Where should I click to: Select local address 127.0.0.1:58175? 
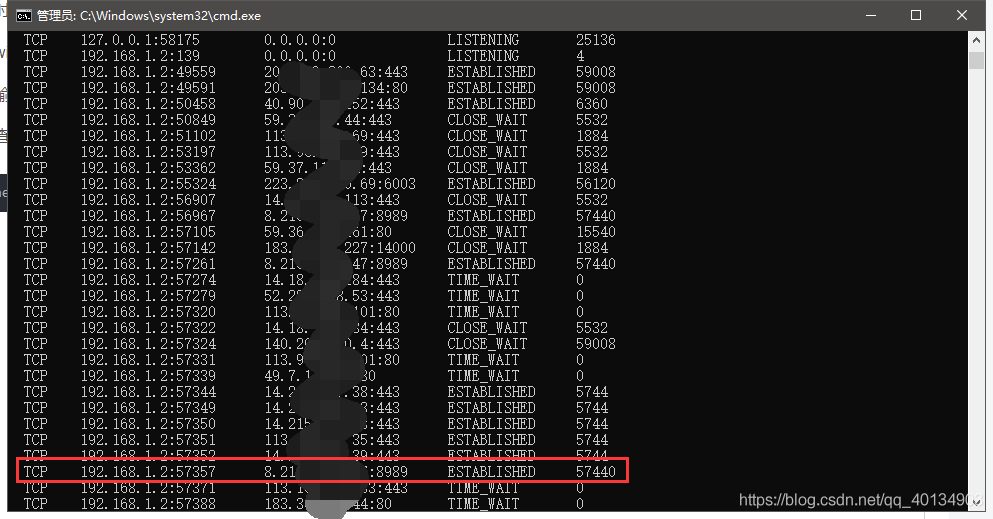(140, 40)
